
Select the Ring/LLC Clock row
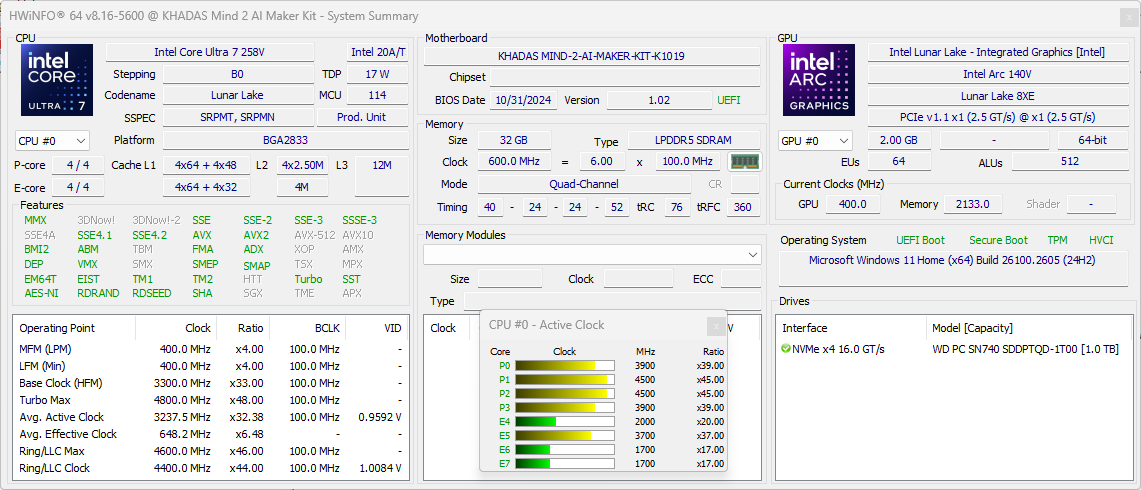(211, 468)
